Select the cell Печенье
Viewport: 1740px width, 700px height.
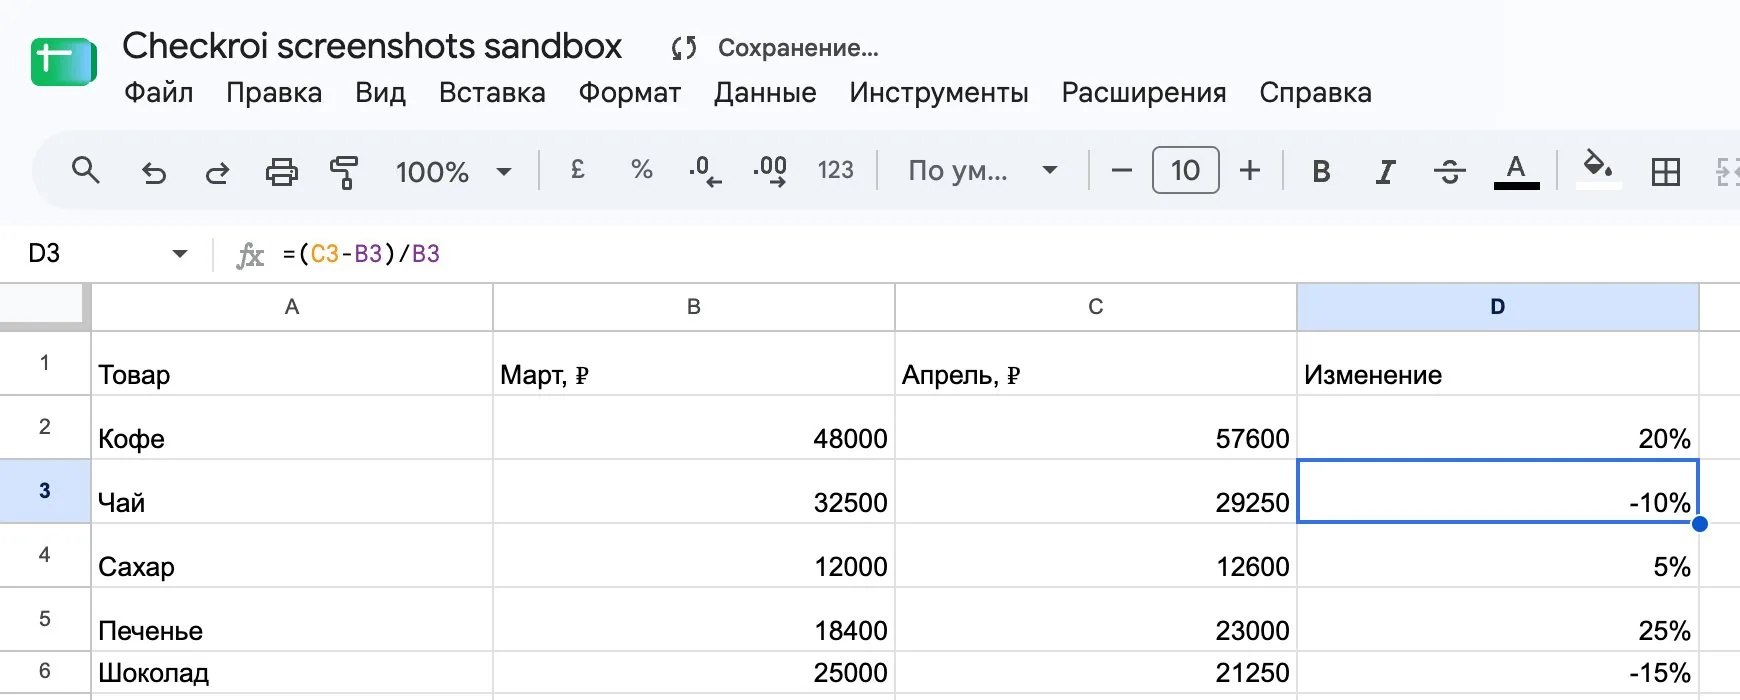coord(292,620)
